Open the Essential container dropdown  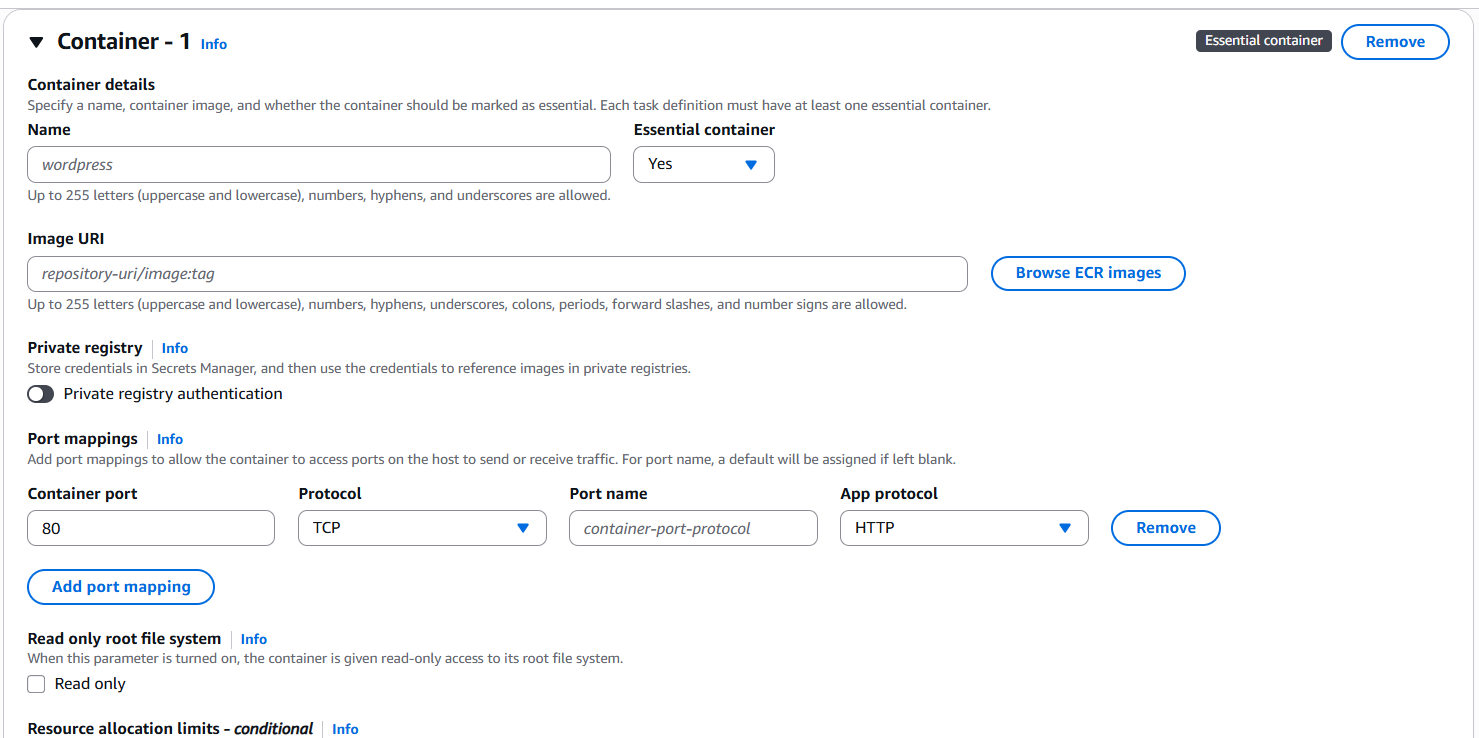click(703, 164)
